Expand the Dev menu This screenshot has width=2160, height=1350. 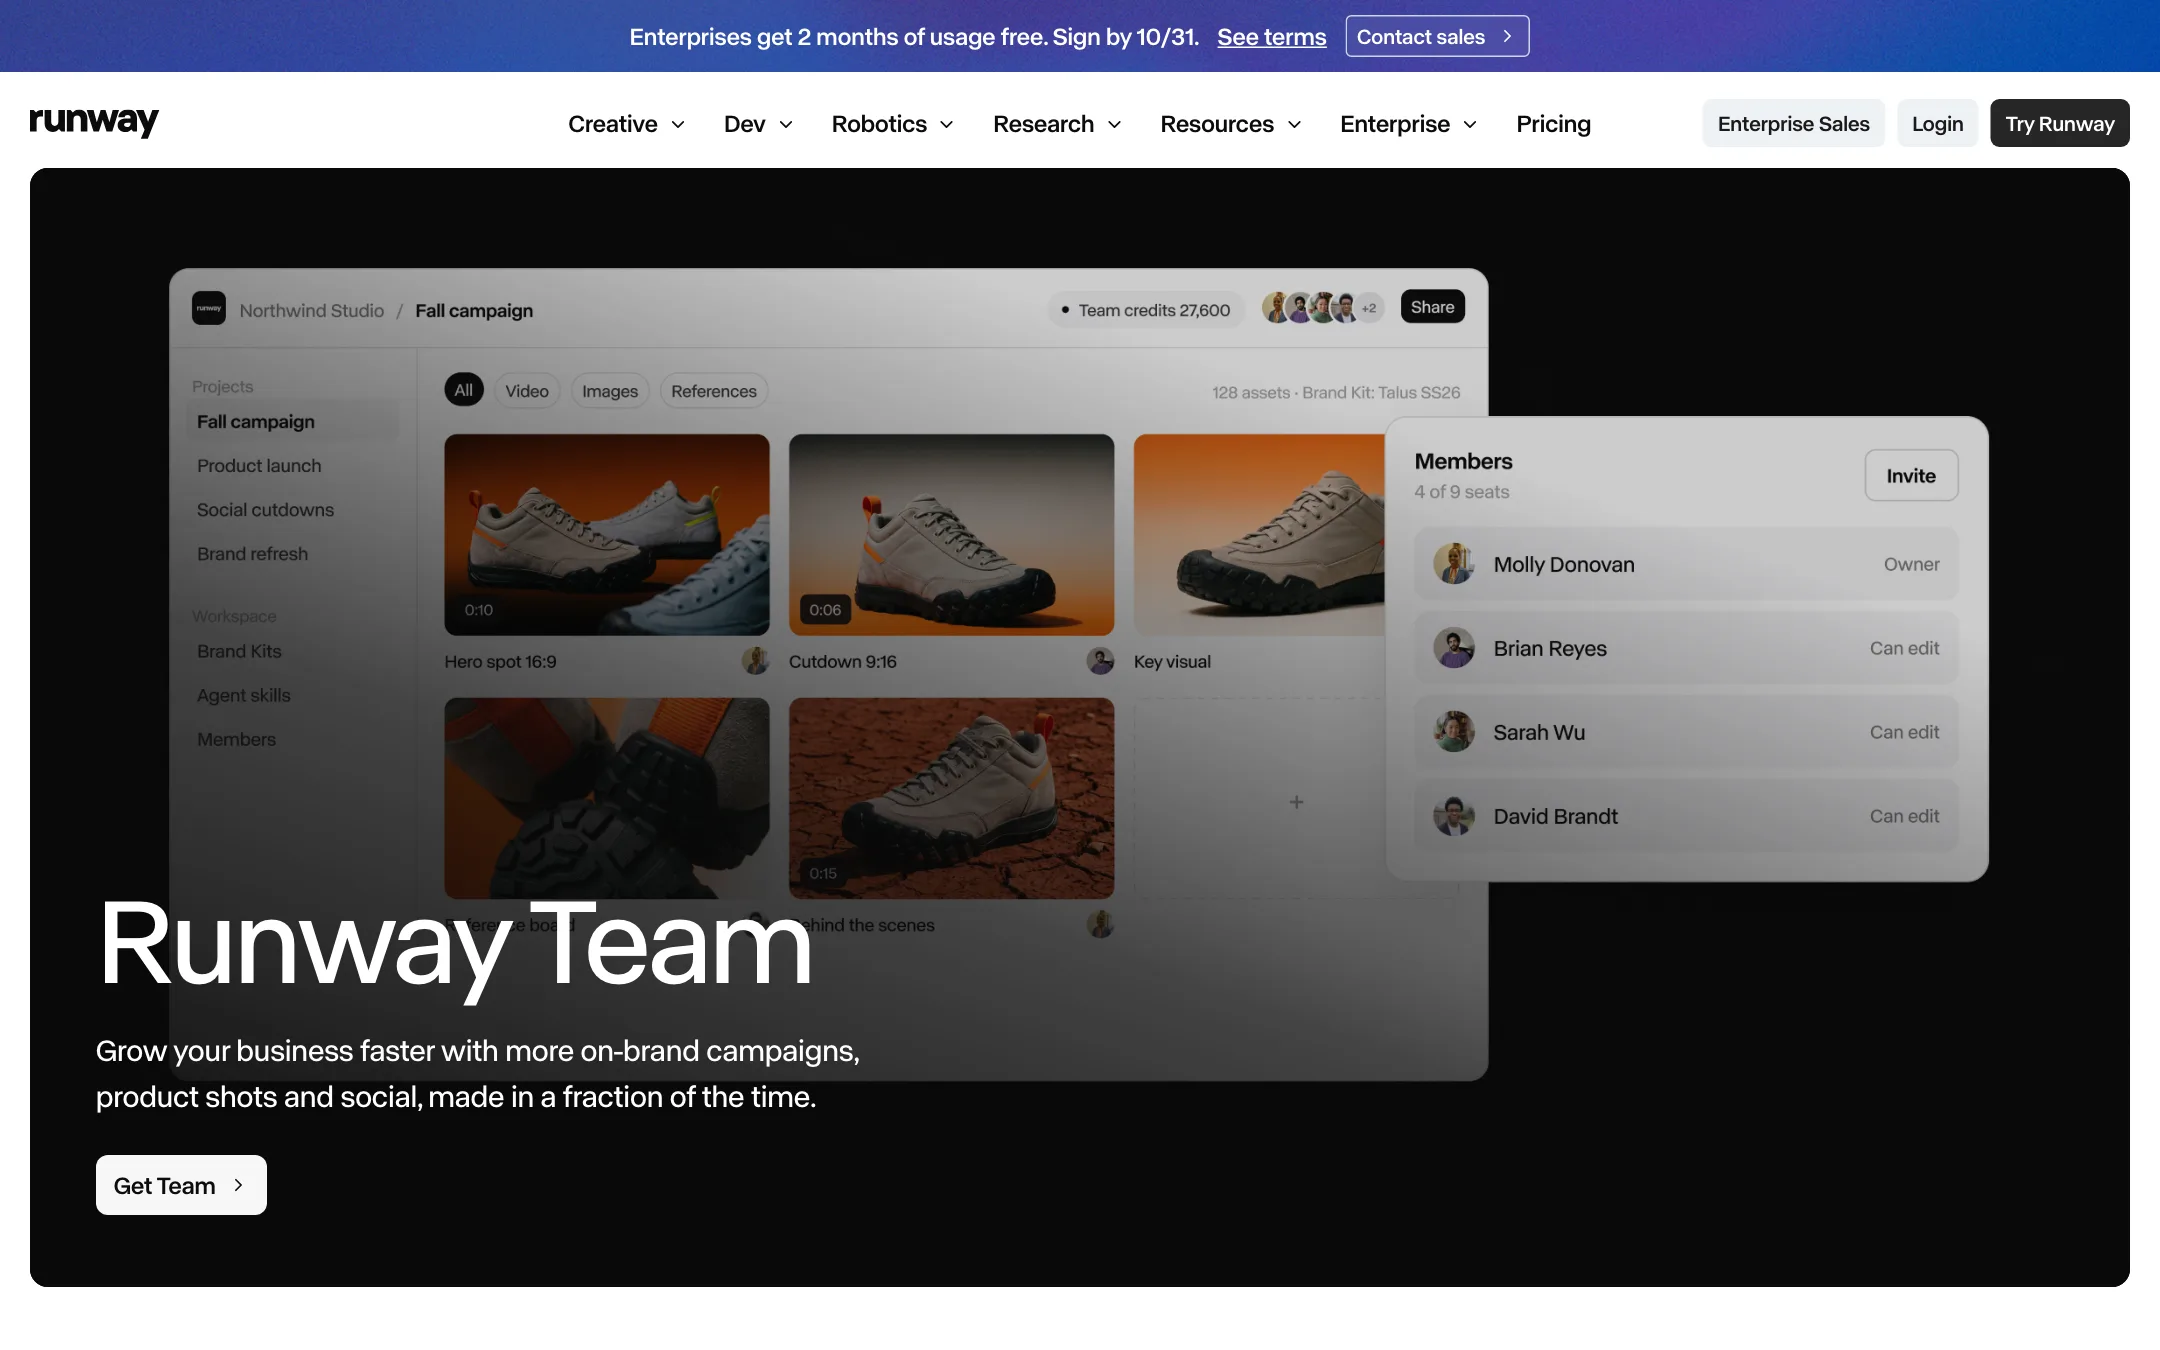(x=758, y=124)
